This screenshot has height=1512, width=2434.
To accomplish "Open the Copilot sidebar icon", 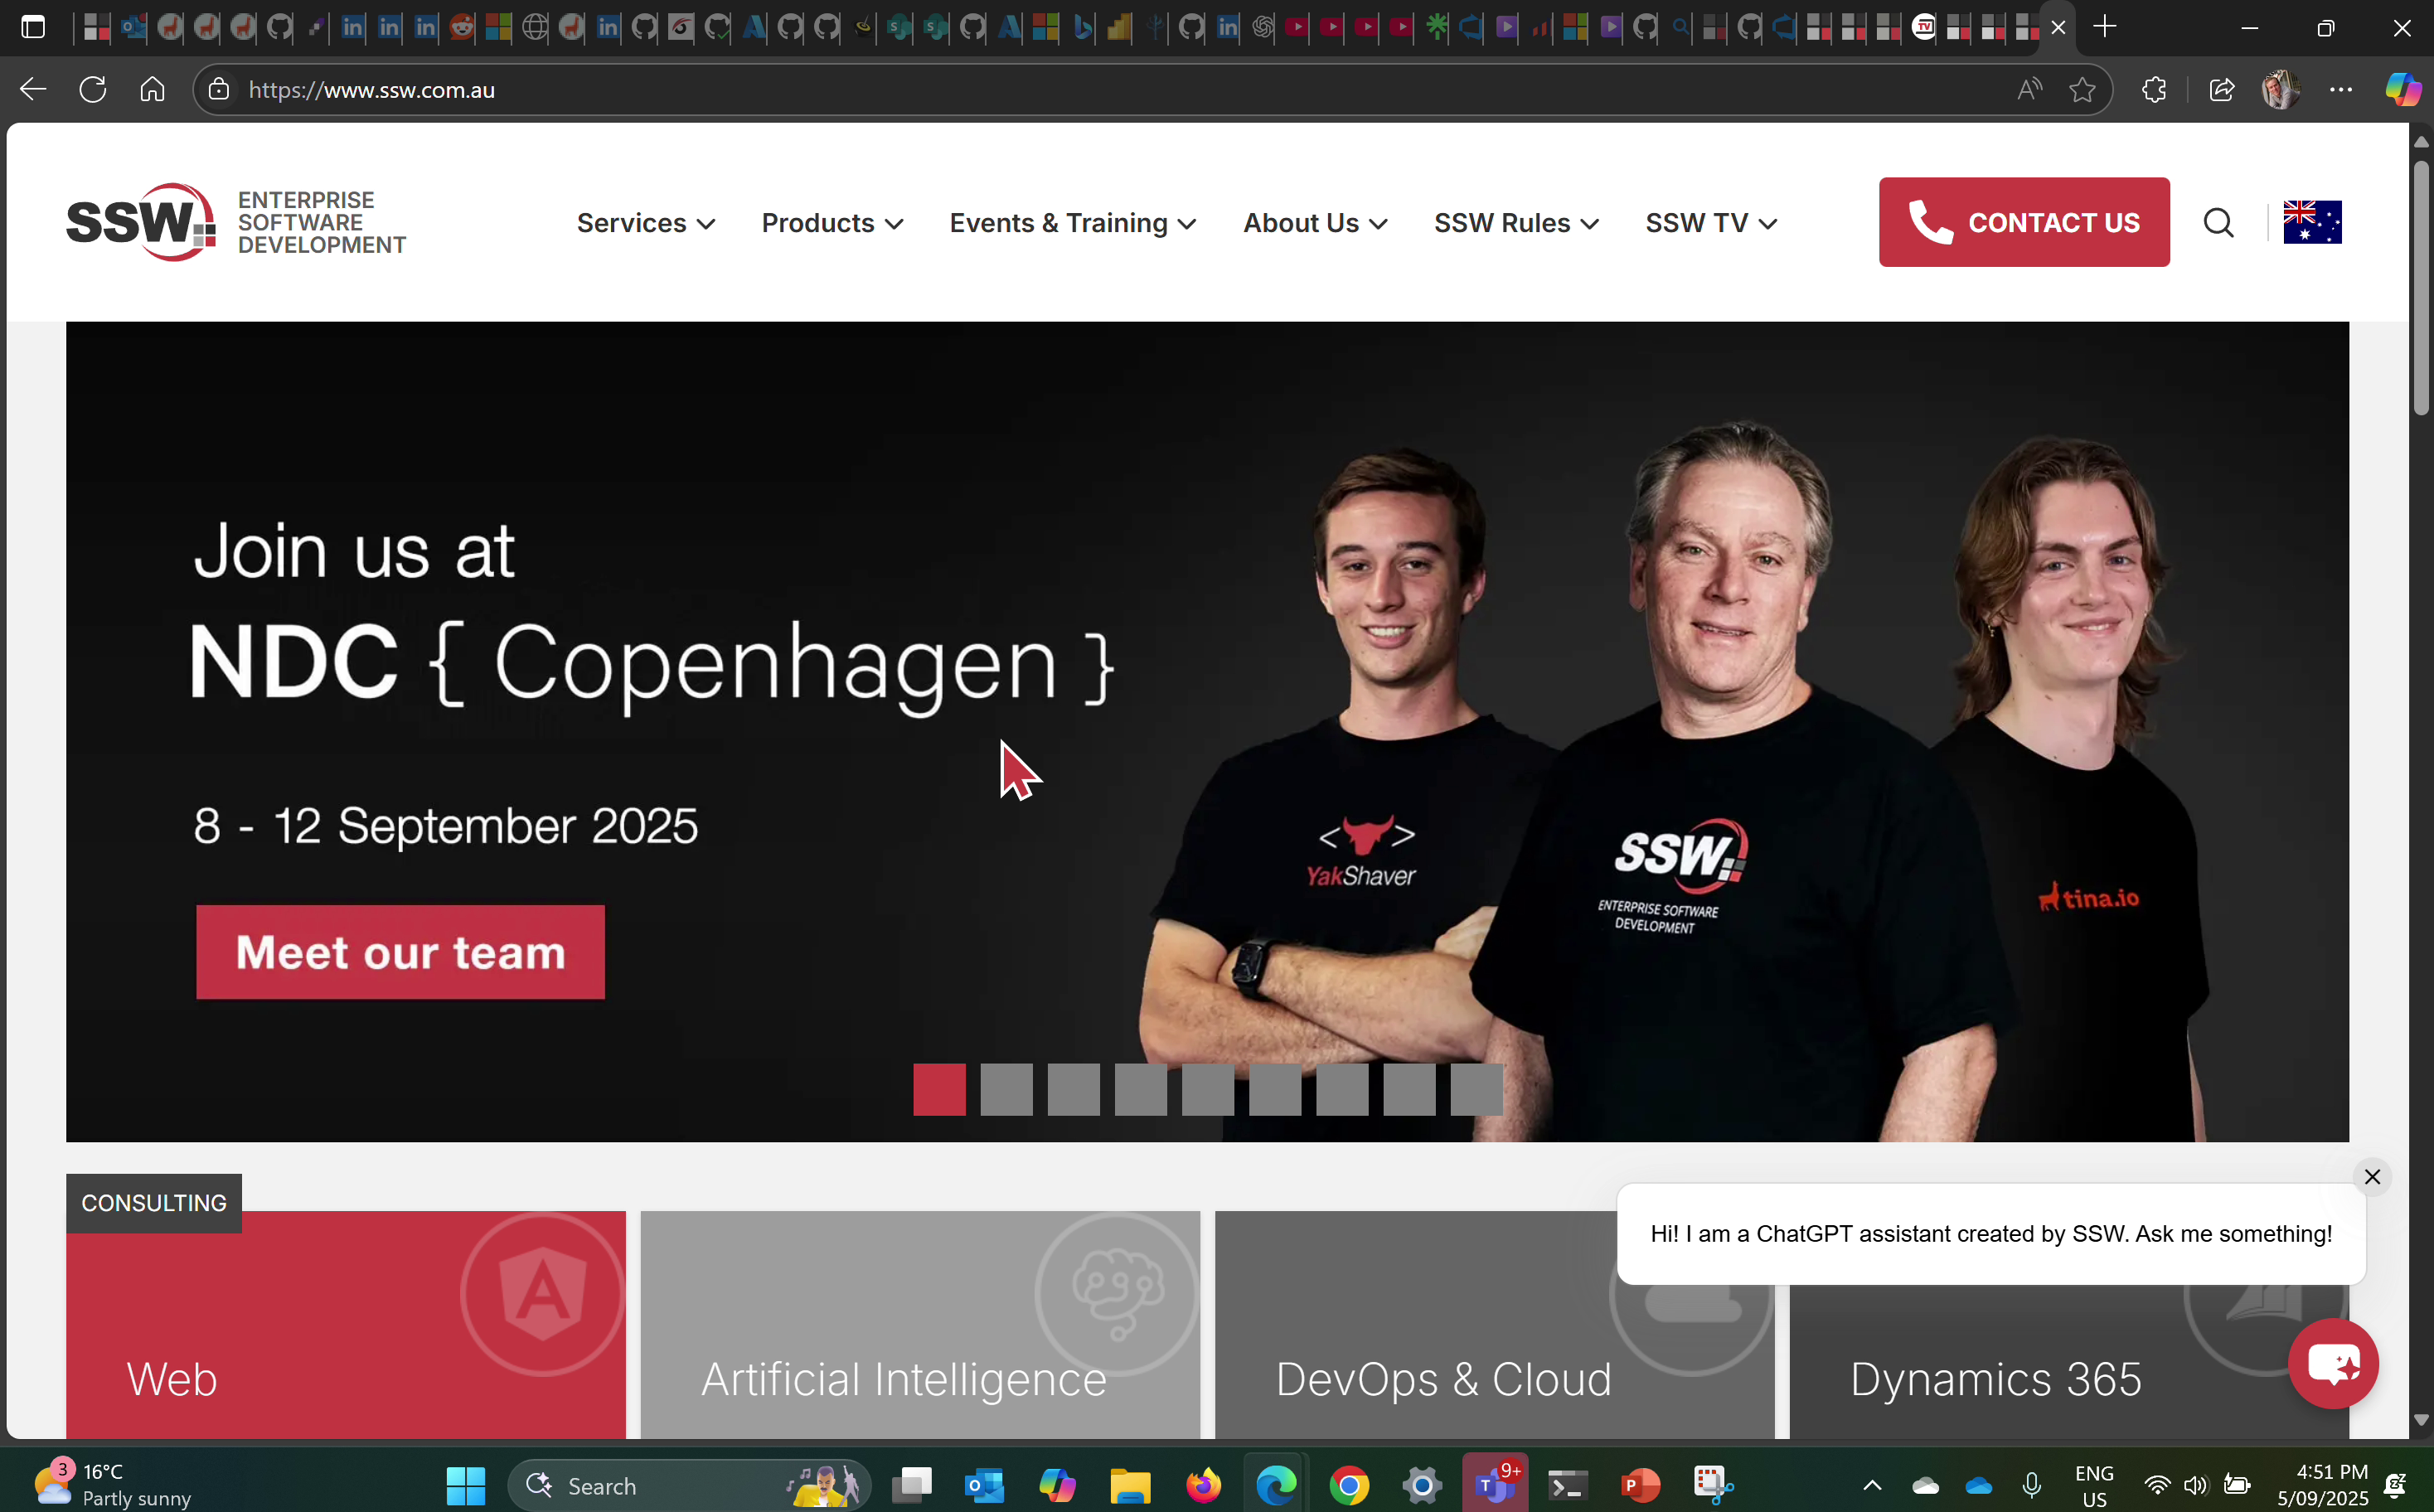I will (x=2403, y=90).
